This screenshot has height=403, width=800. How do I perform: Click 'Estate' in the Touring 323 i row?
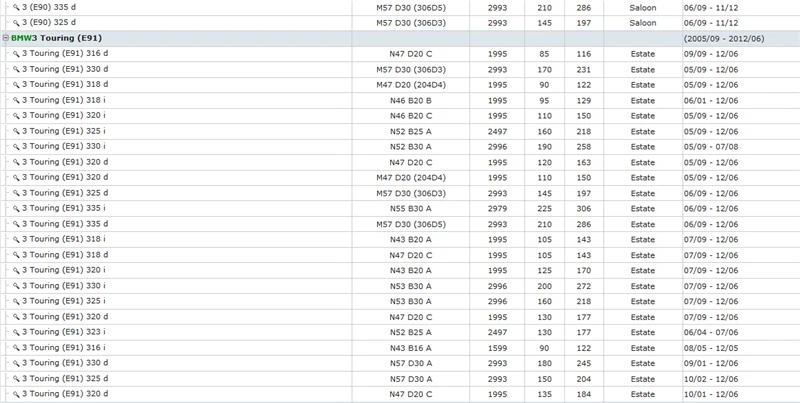tap(643, 332)
